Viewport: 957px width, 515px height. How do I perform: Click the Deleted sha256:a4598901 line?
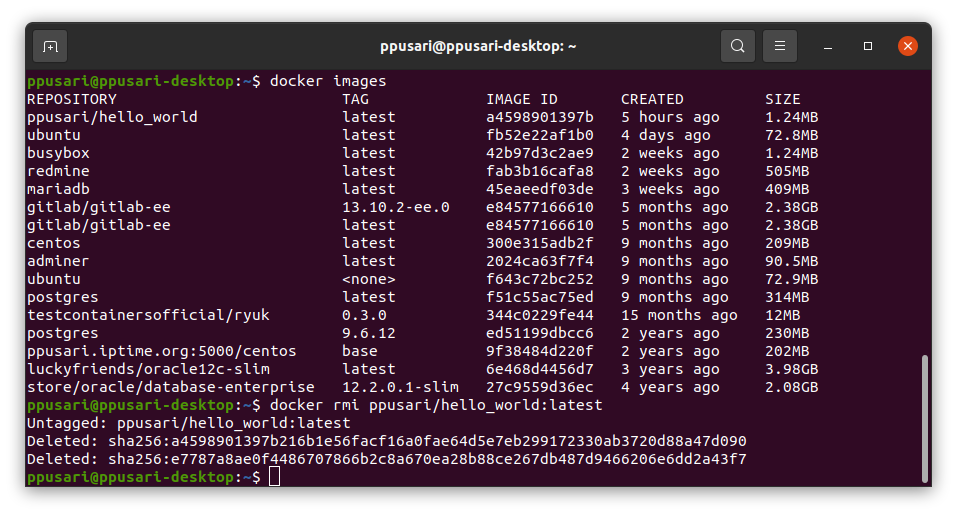[x=386, y=441]
